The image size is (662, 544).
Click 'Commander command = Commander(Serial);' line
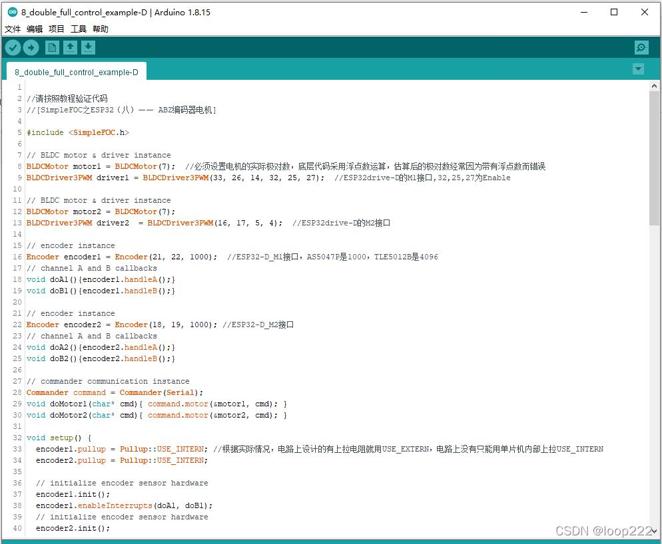pyautogui.click(x=115, y=392)
